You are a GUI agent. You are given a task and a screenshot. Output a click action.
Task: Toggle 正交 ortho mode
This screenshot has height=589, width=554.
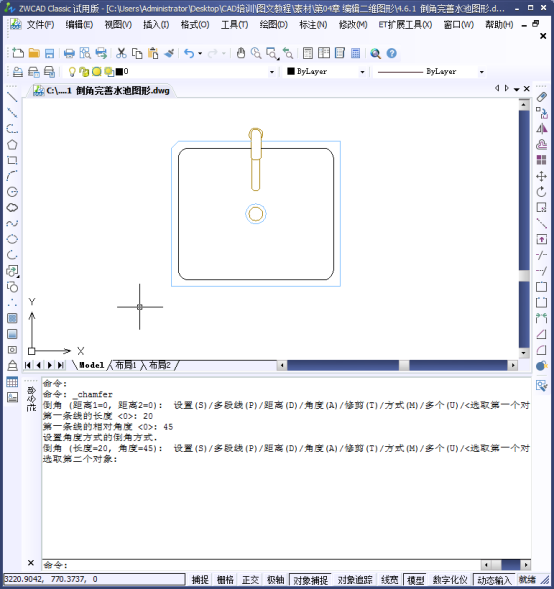click(x=251, y=580)
